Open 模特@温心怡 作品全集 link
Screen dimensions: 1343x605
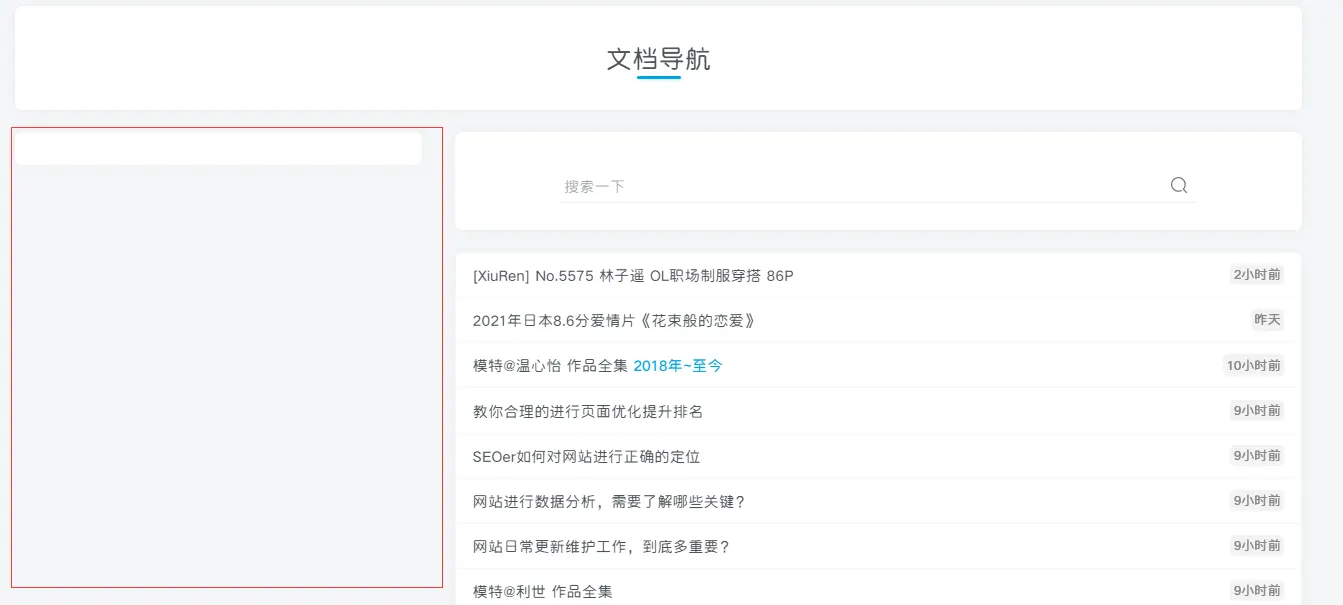click(x=550, y=366)
